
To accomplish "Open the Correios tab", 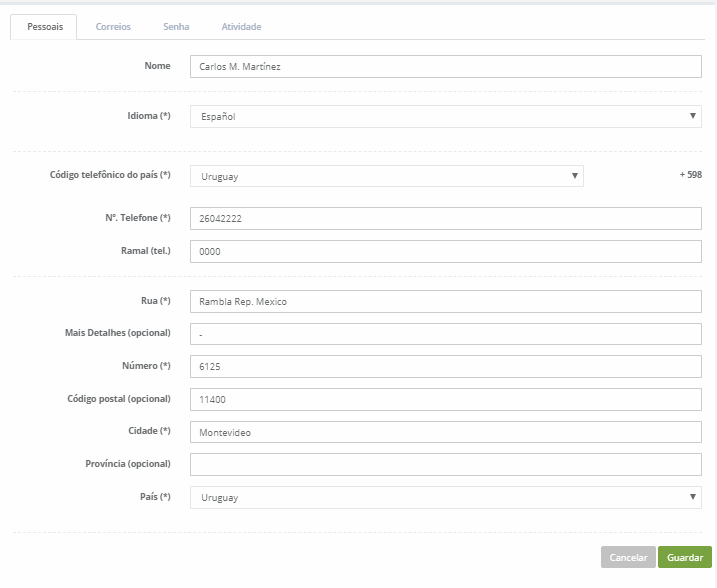I will pyautogui.click(x=113, y=27).
